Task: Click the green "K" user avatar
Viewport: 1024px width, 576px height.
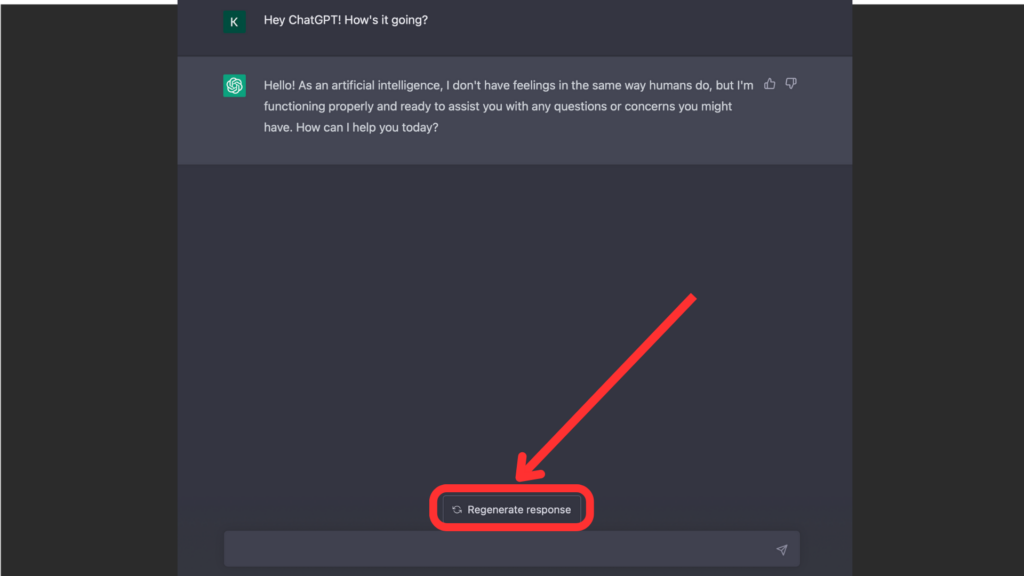Action: [234, 21]
